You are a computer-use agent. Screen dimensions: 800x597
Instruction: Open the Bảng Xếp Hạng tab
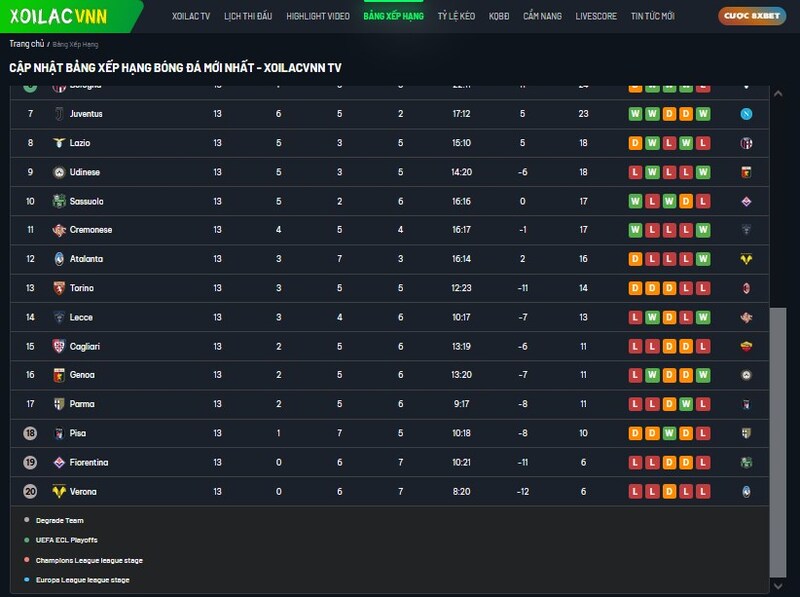pyautogui.click(x=393, y=17)
